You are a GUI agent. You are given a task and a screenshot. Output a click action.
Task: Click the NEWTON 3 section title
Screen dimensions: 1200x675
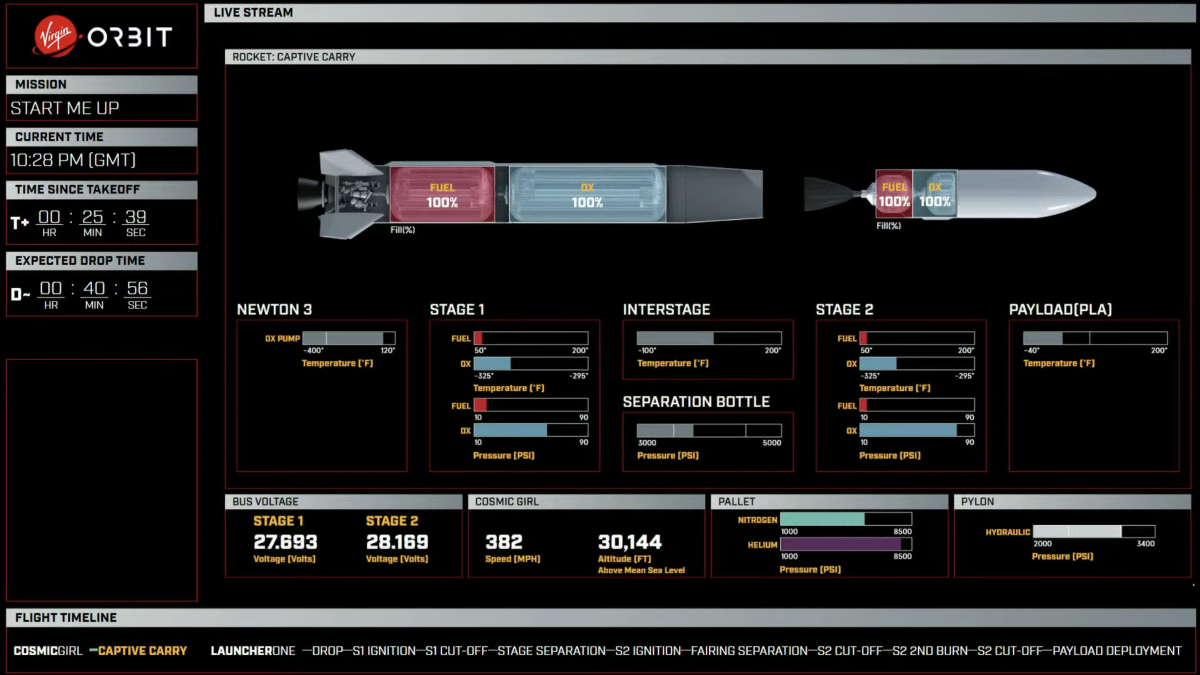pos(275,310)
